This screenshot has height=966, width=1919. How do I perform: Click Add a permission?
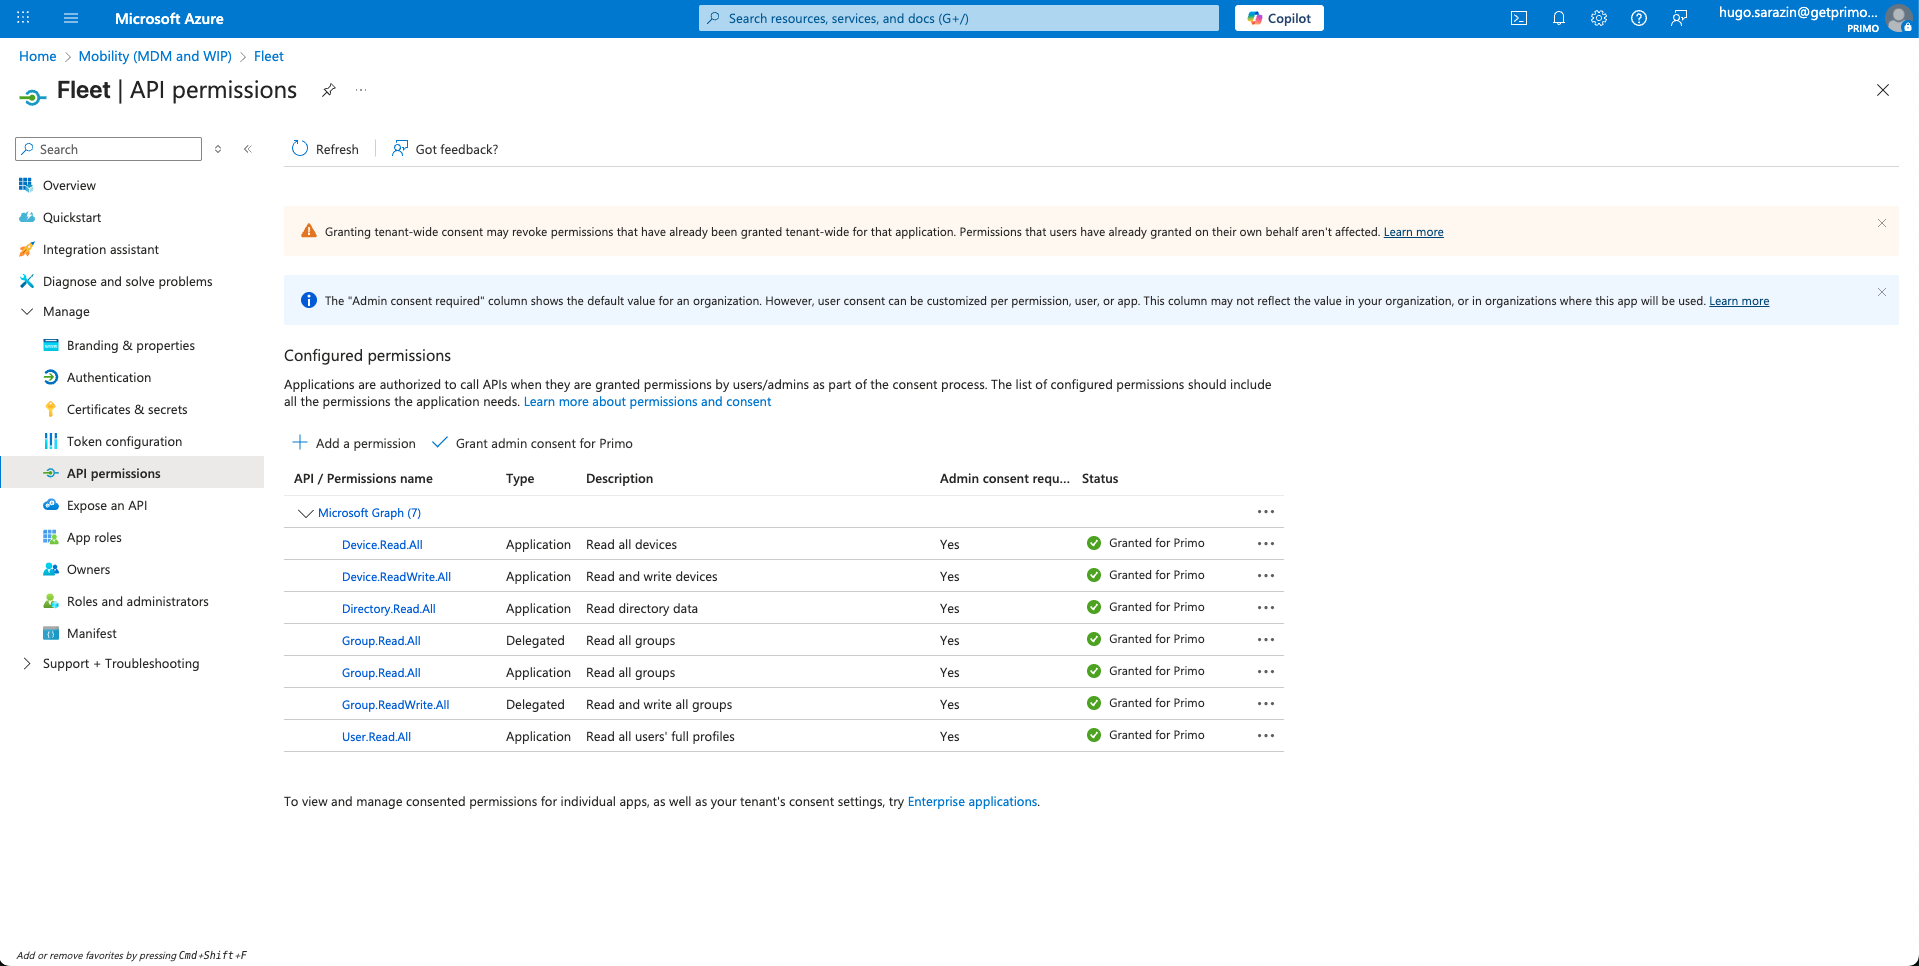pyautogui.click(x=354, y=443)
